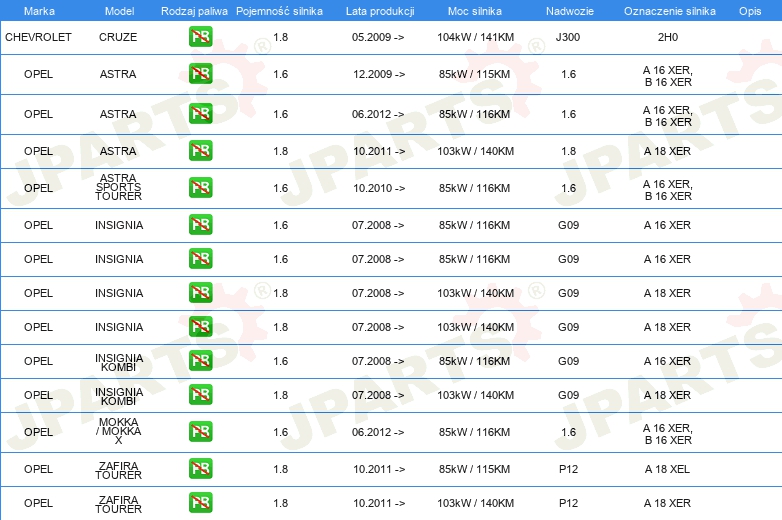Select the CHEVROLET brand cell
The image size is (782, 520).
tap(38, 37)
